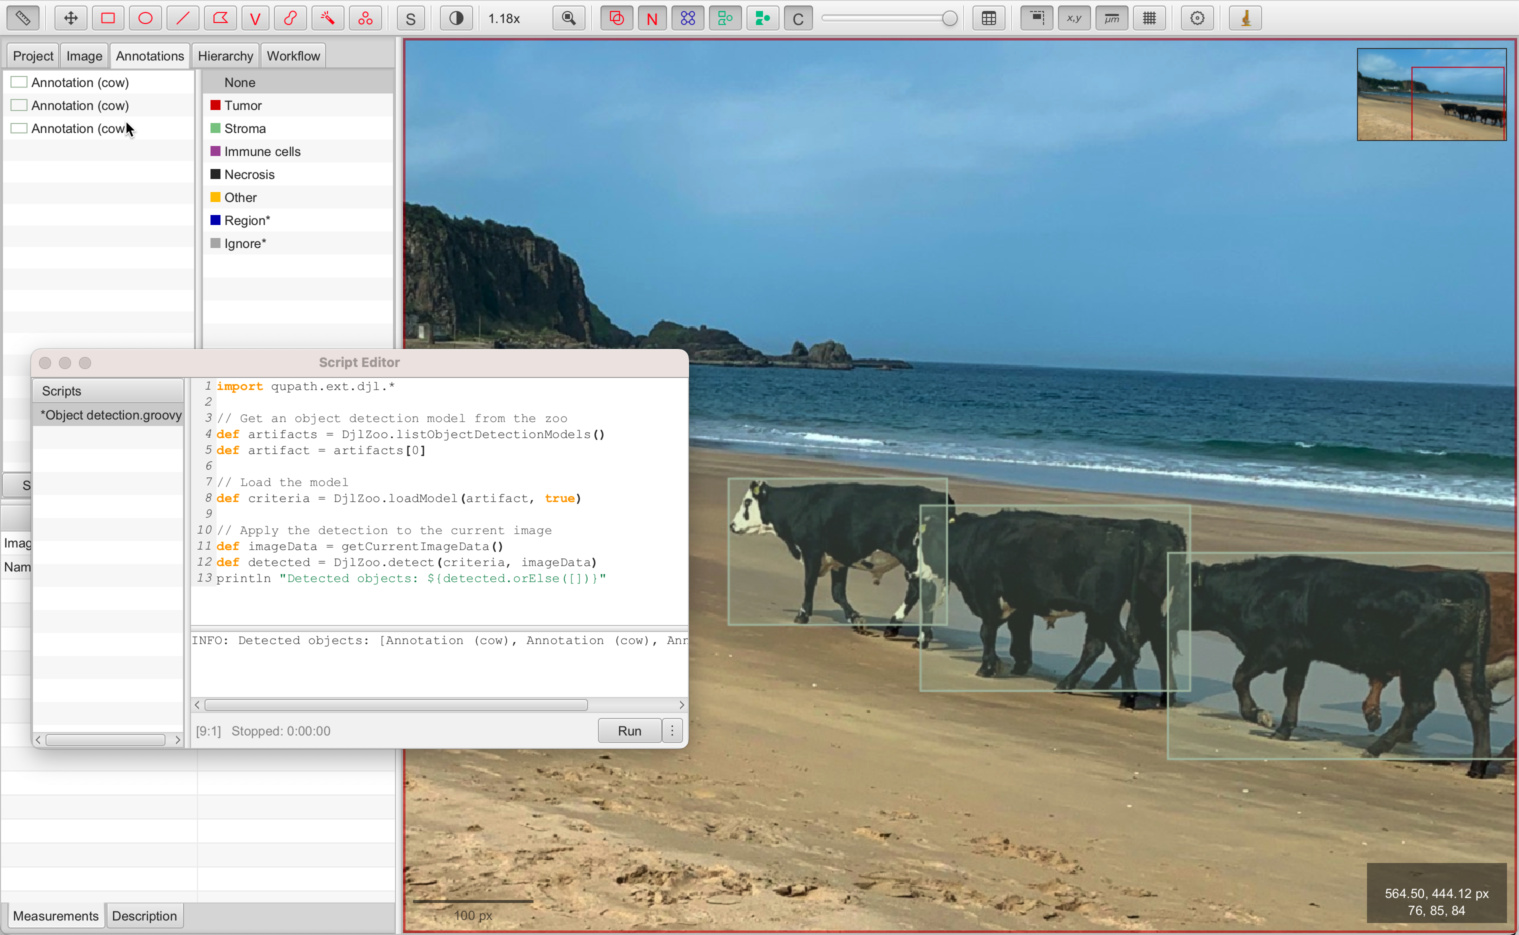Toggle cursor location x,y display
The height and width of the screenshot is (935, 1519).
(1074, 18)
